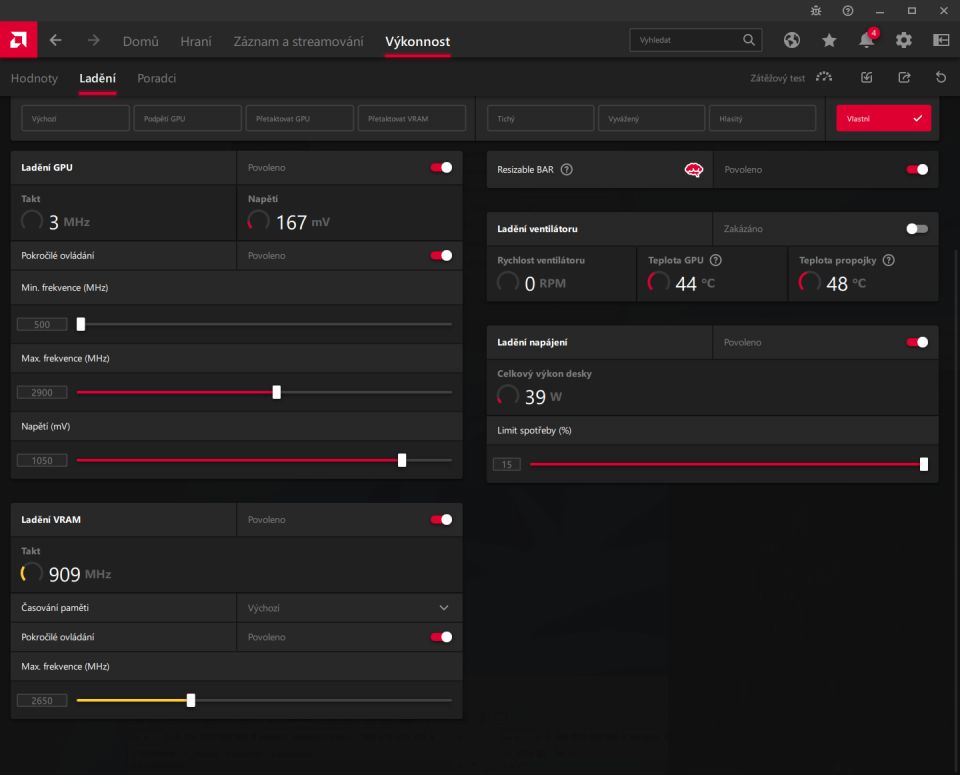
Task: Click the AMD logo home icon
Action: (x=18, y=40)
